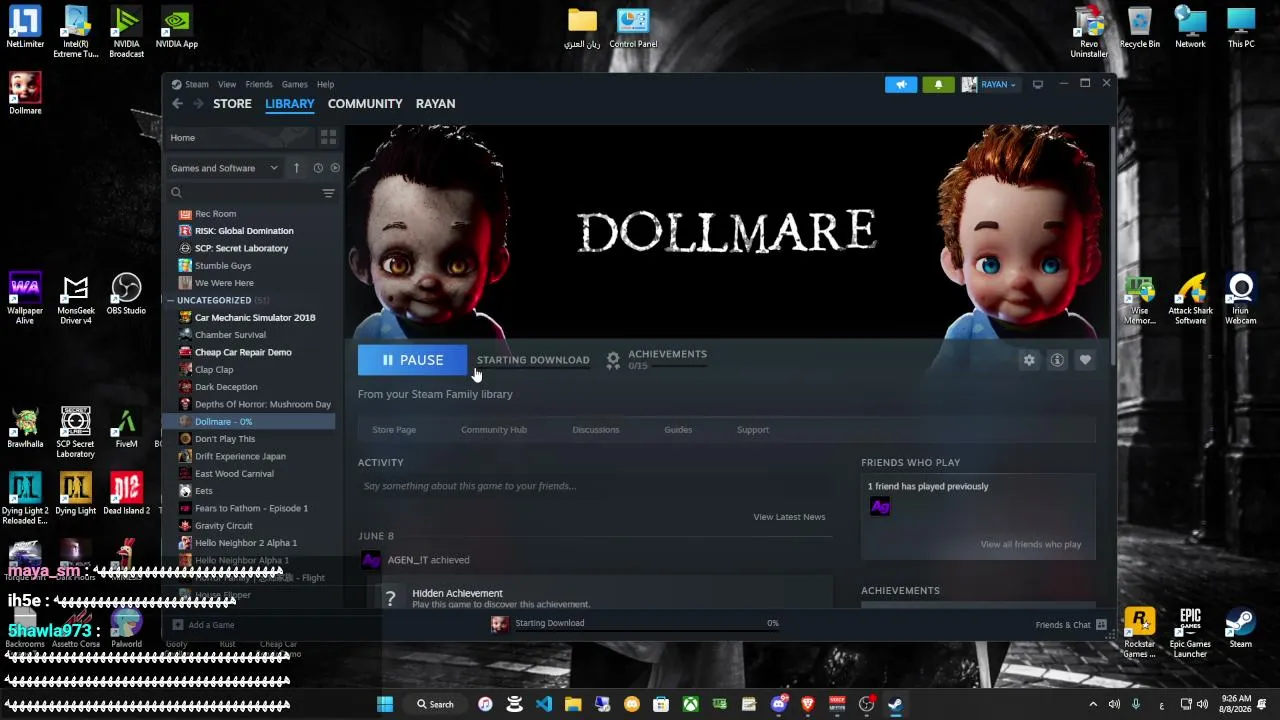Open the Recycle Bin desktop icon
1280x720 pixels.
(x=1140, y=27)
